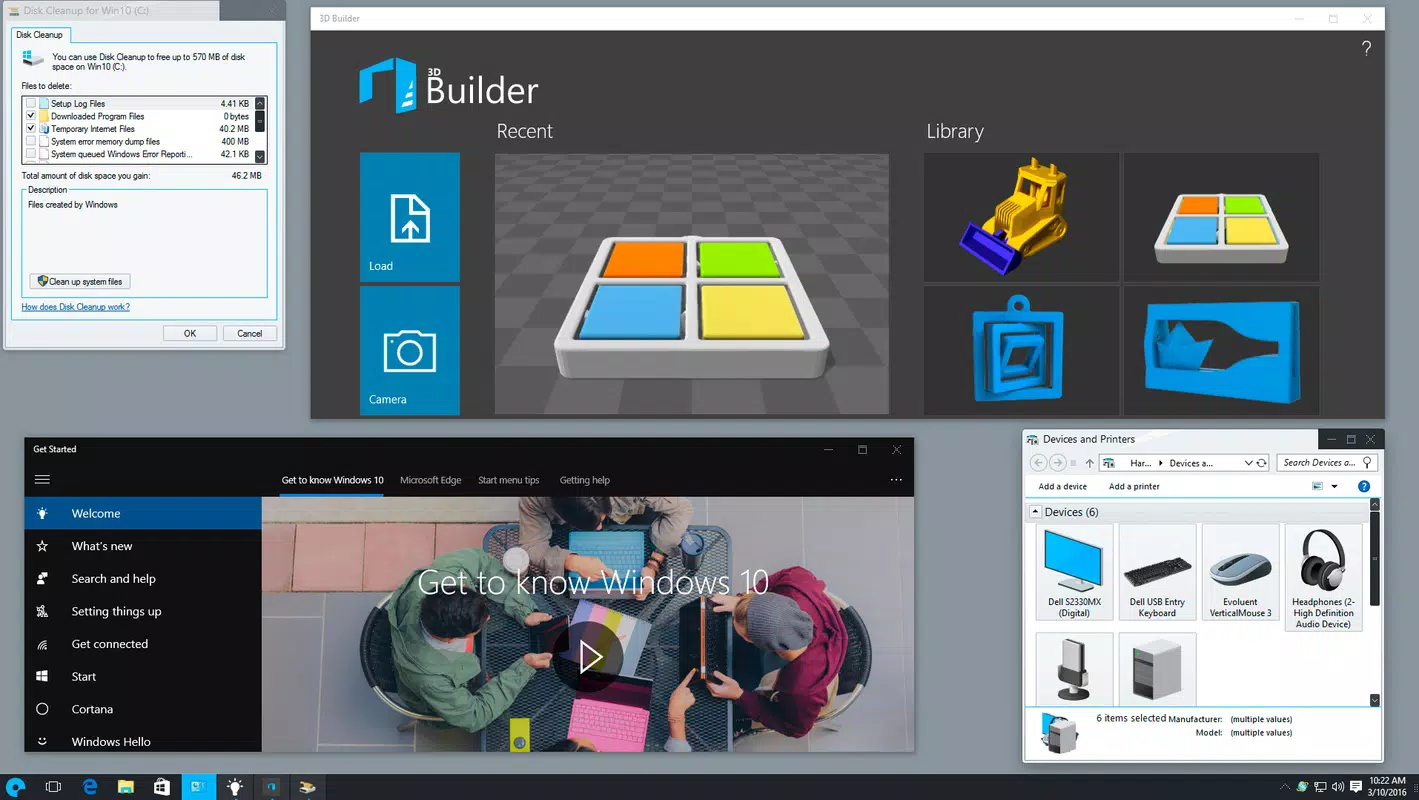Go back in Devices and Printers
Screen dimensions: 1419x800
coord(1038,463)
